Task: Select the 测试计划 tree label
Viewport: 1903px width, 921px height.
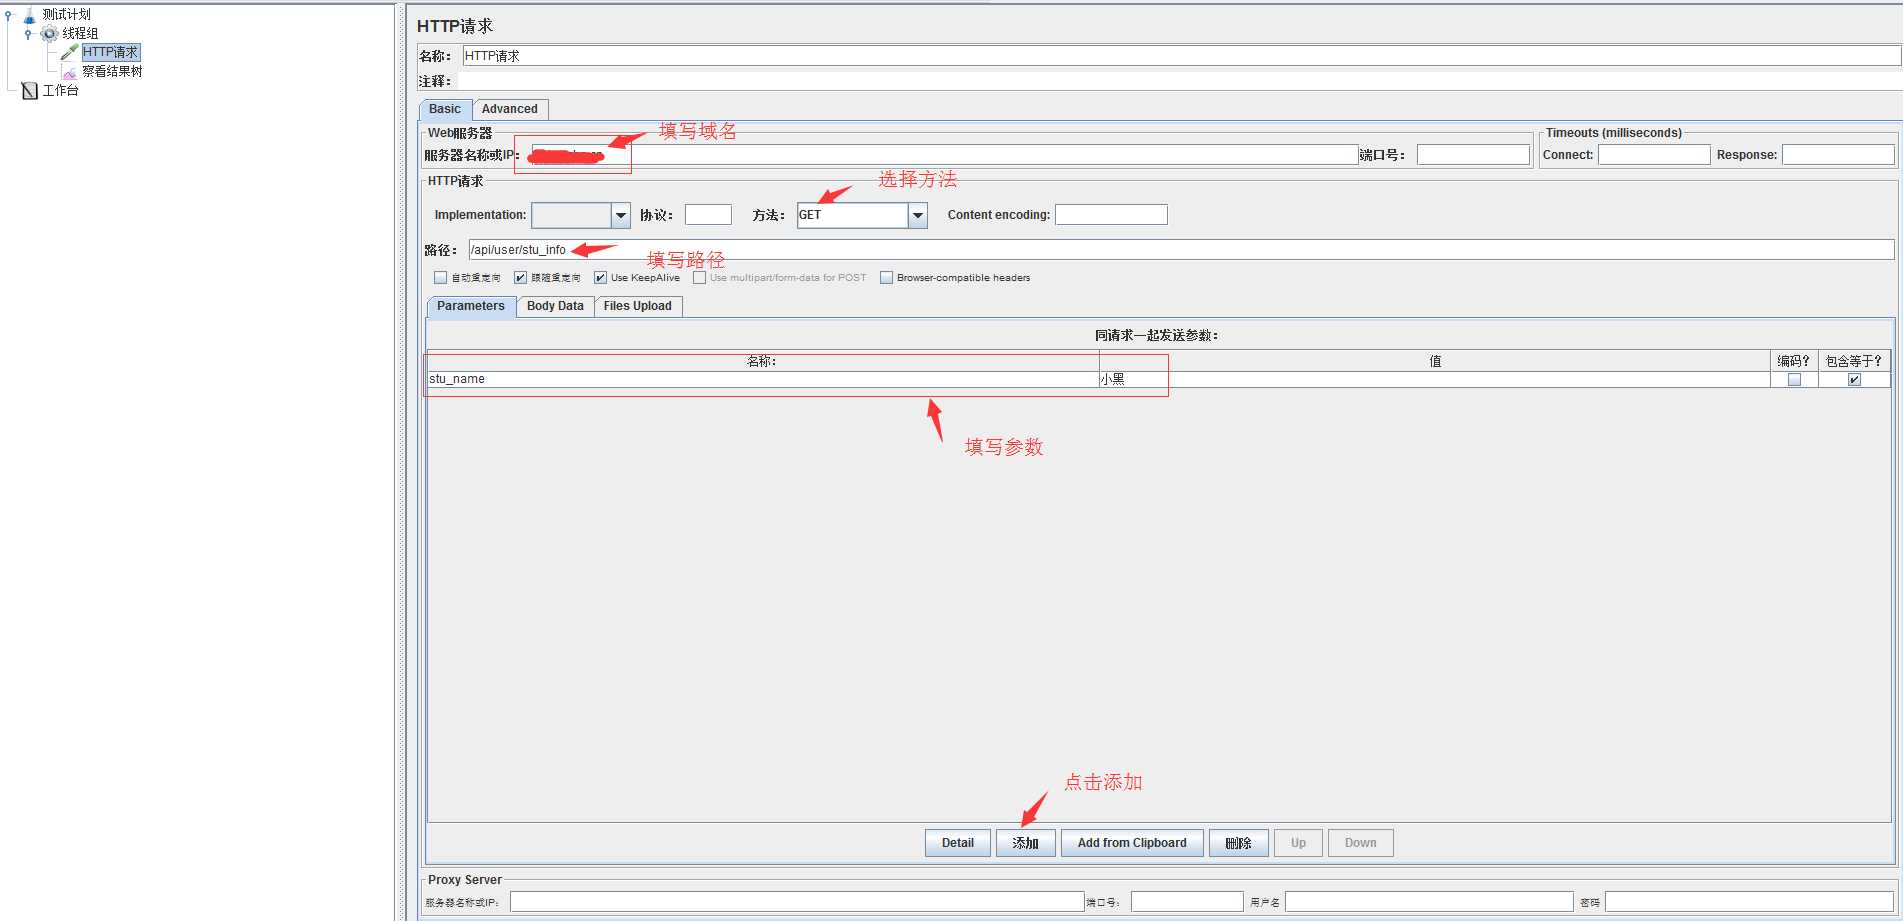Action: 66,15
